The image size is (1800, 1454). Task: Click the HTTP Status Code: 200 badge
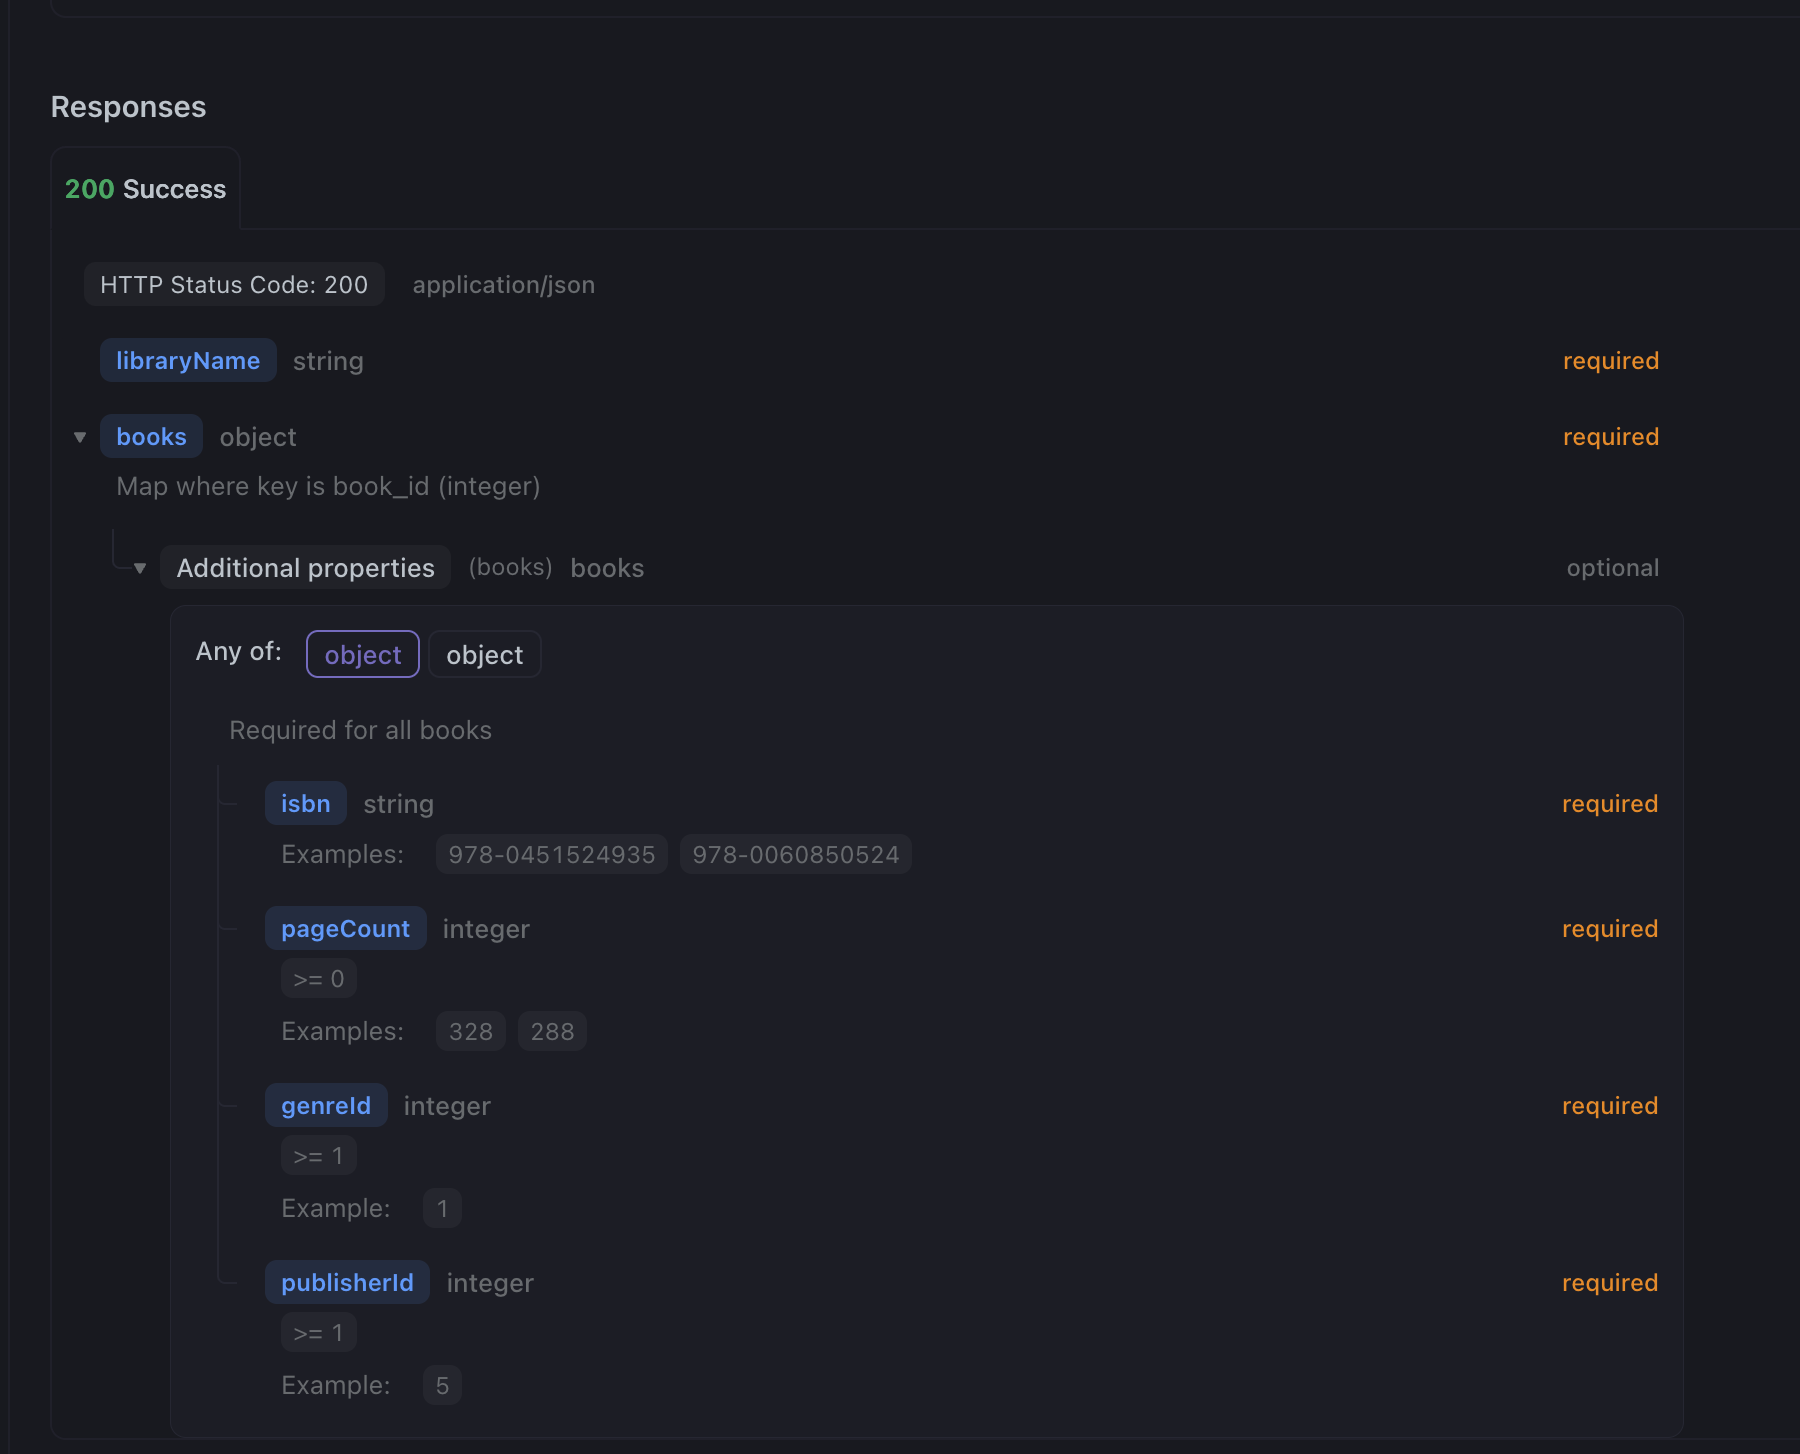234,285
